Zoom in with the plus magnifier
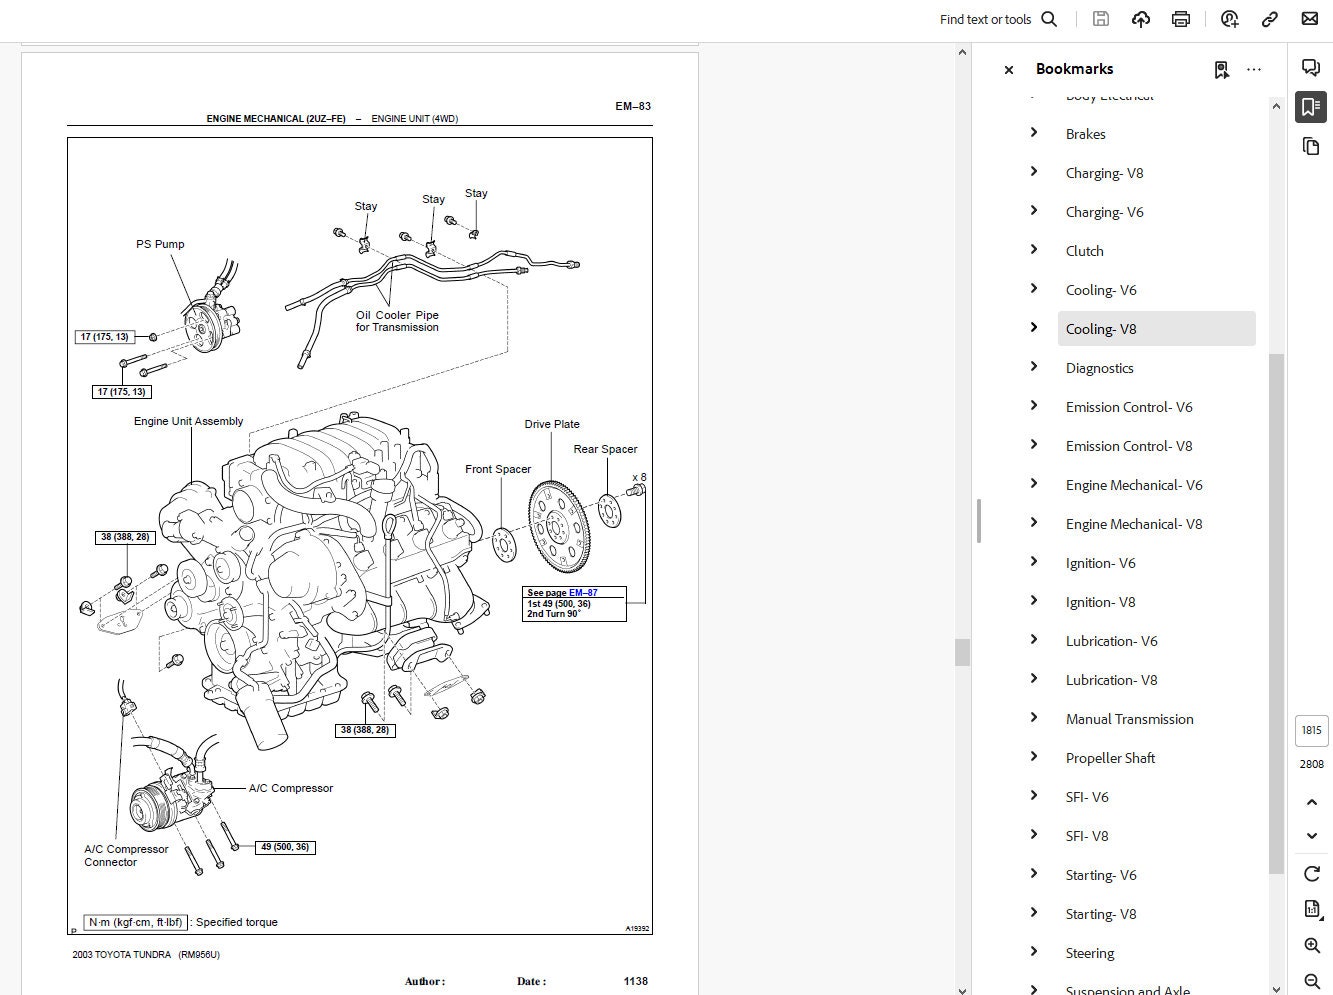 (1312, 946)
